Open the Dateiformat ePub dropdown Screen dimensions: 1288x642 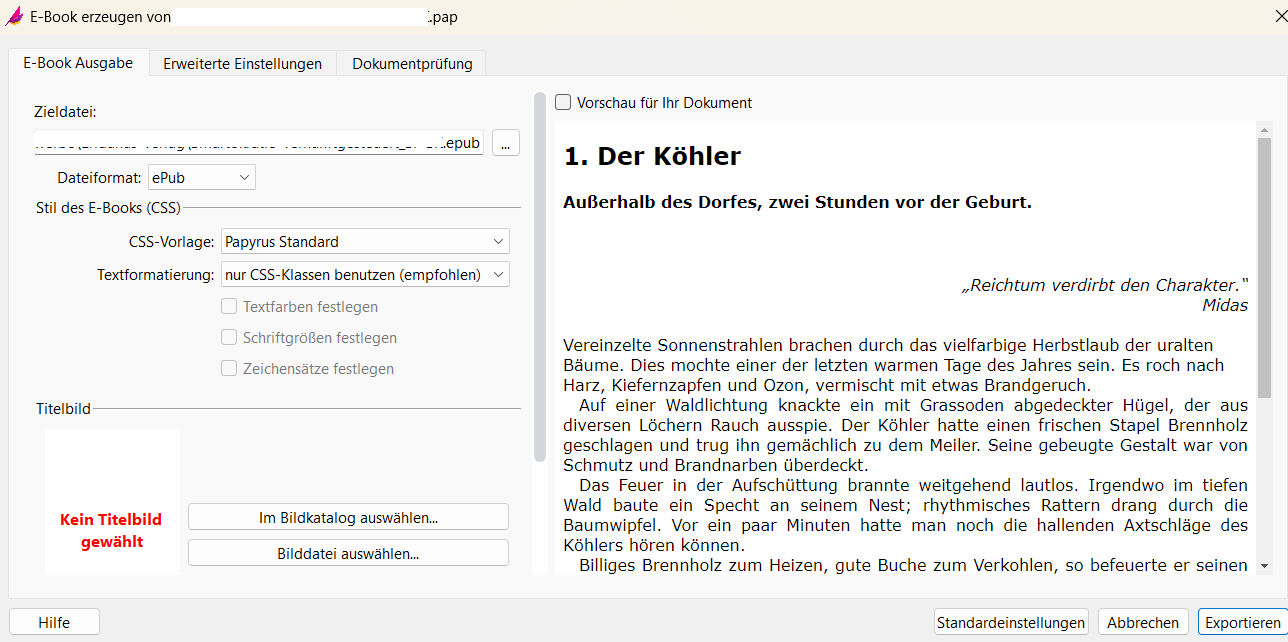point(202,178)
